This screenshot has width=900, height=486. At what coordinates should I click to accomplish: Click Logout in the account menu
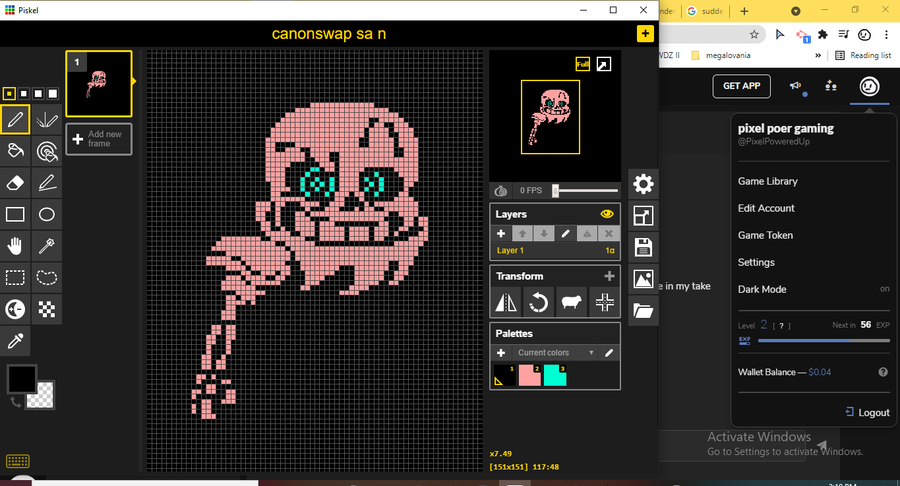(867, 412)
